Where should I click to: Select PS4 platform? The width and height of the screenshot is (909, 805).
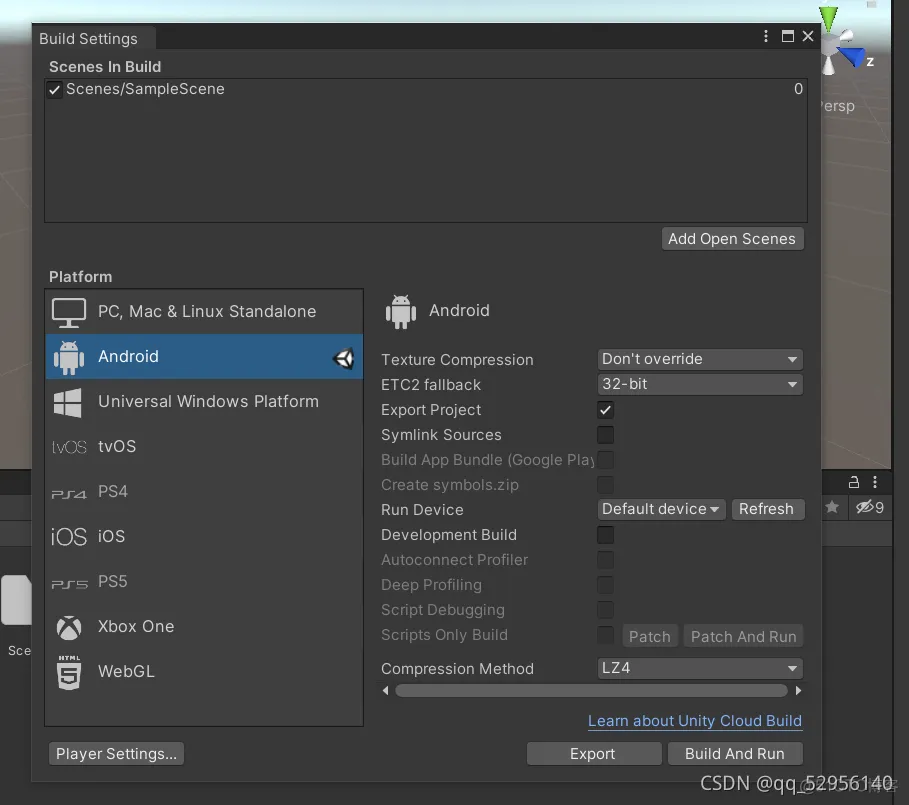click(204, 491)
